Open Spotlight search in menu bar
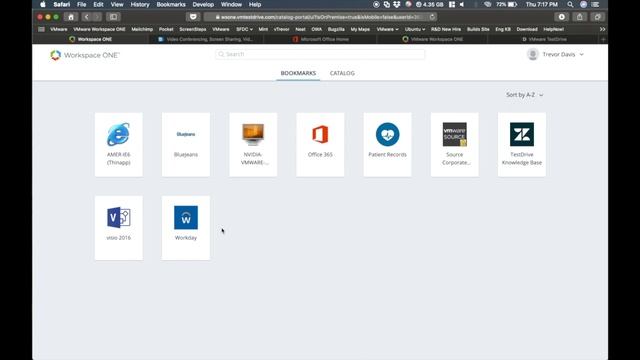This screenshot has width=640, height=360. [570, 4]
